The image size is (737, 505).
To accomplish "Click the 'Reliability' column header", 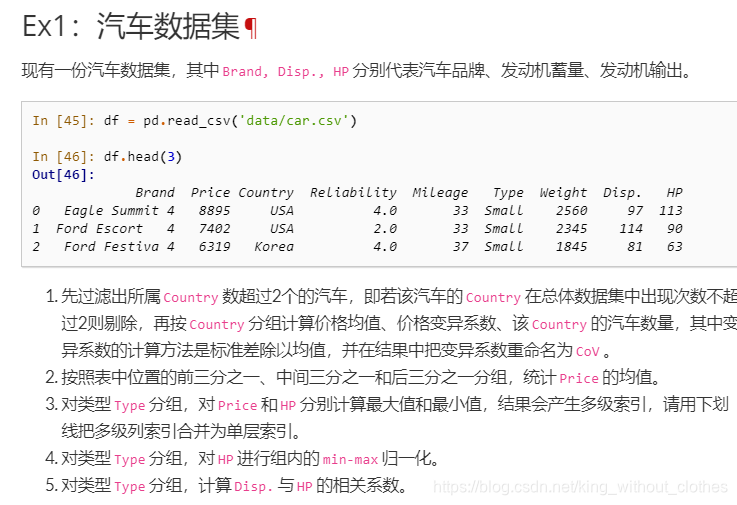I will click(353, 193).
